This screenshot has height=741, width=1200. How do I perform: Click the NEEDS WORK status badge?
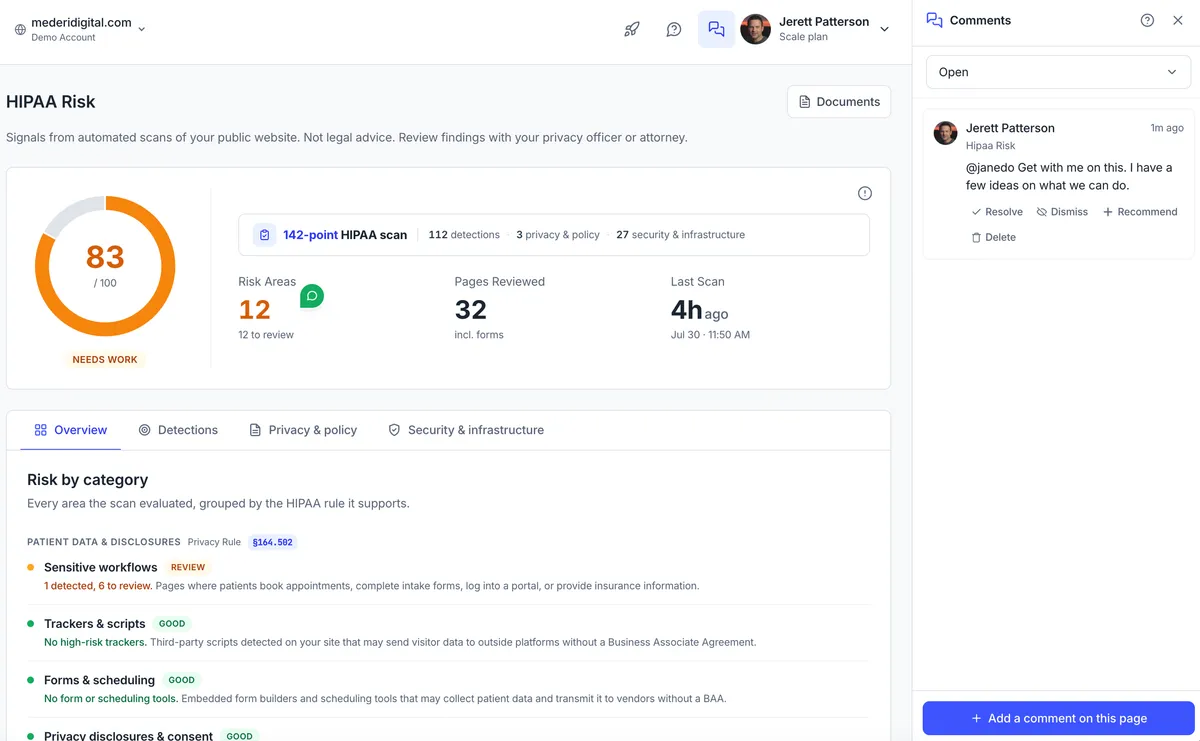coord(105,359)
